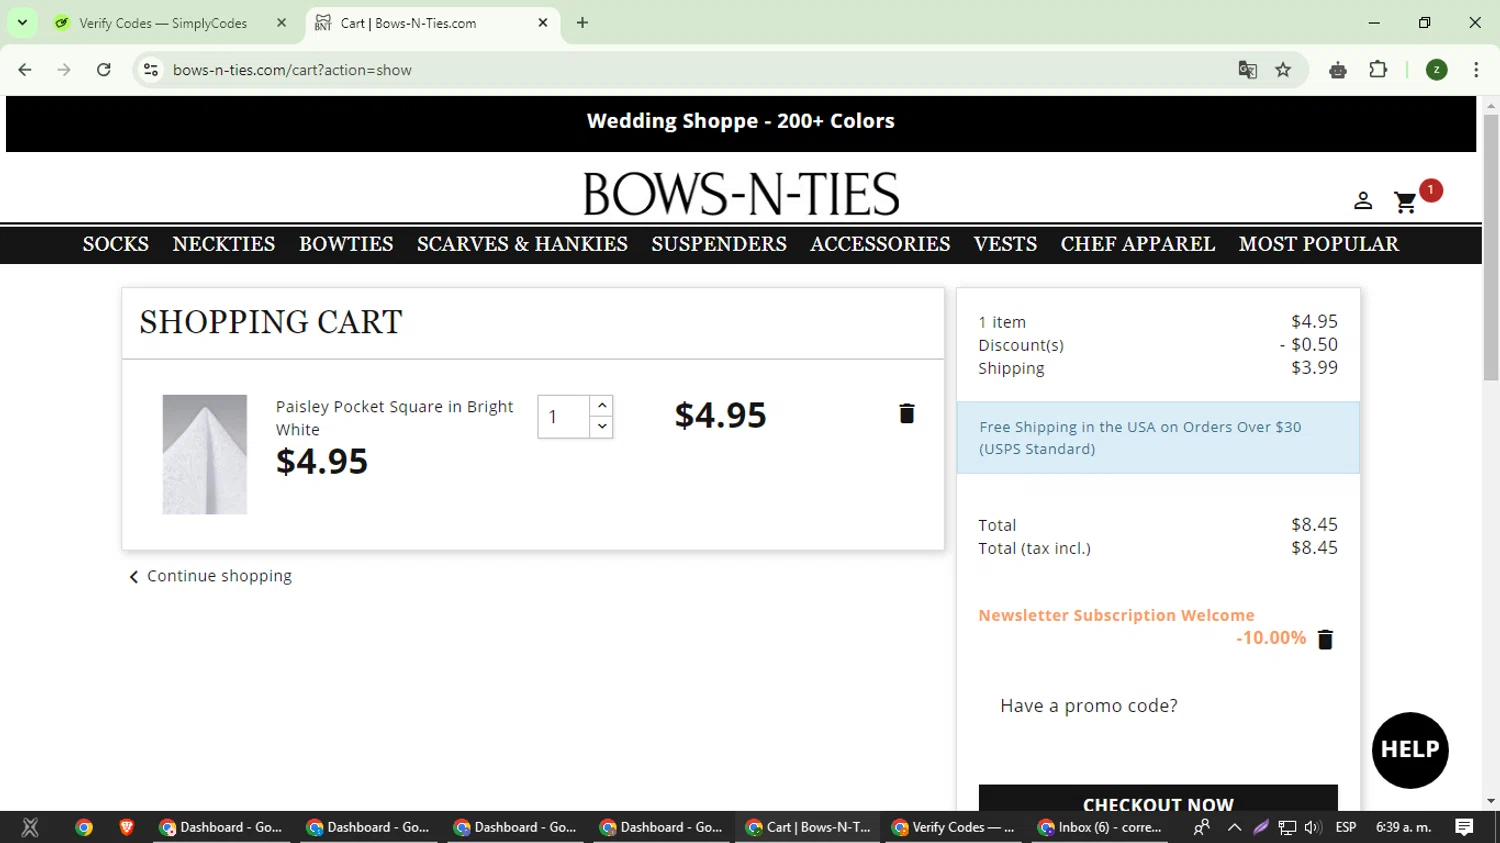Click the pocket square product thumbnail

coord(205,454)
